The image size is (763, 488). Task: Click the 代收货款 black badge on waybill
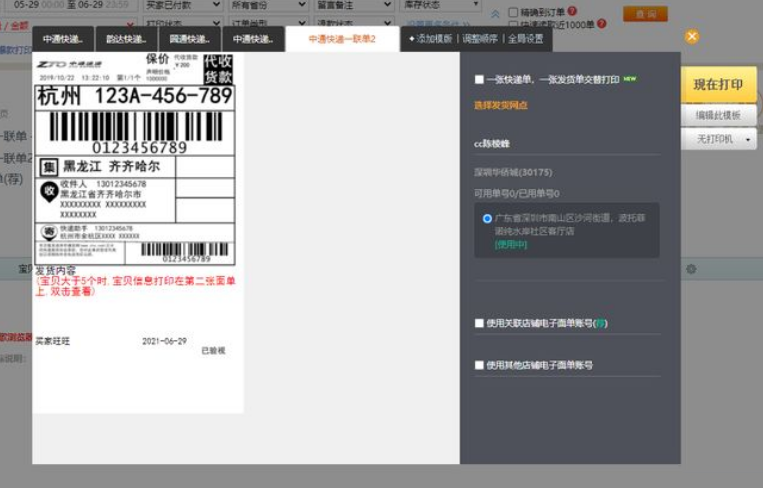[x=218, y=69]
